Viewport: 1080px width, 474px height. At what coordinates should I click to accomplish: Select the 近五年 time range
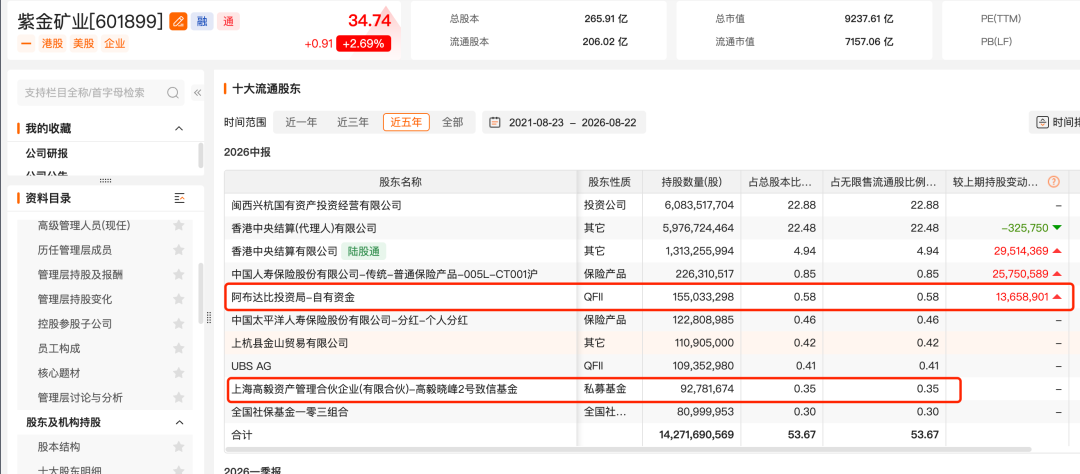point(406,123)
